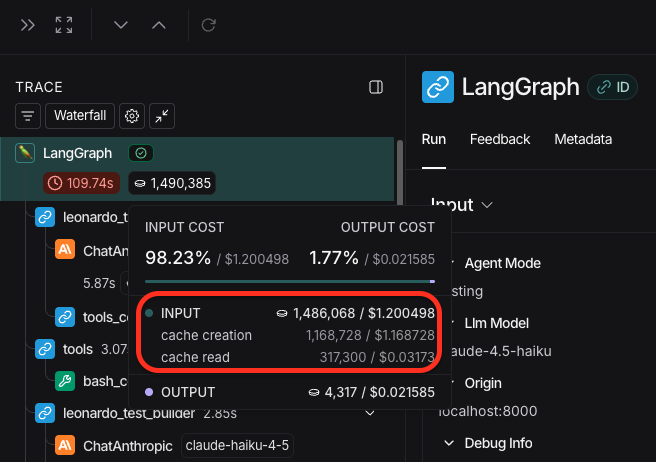Viewport: 656px width, 462px height.
Task: Open the trace filter icon
Action: point(28,116)
